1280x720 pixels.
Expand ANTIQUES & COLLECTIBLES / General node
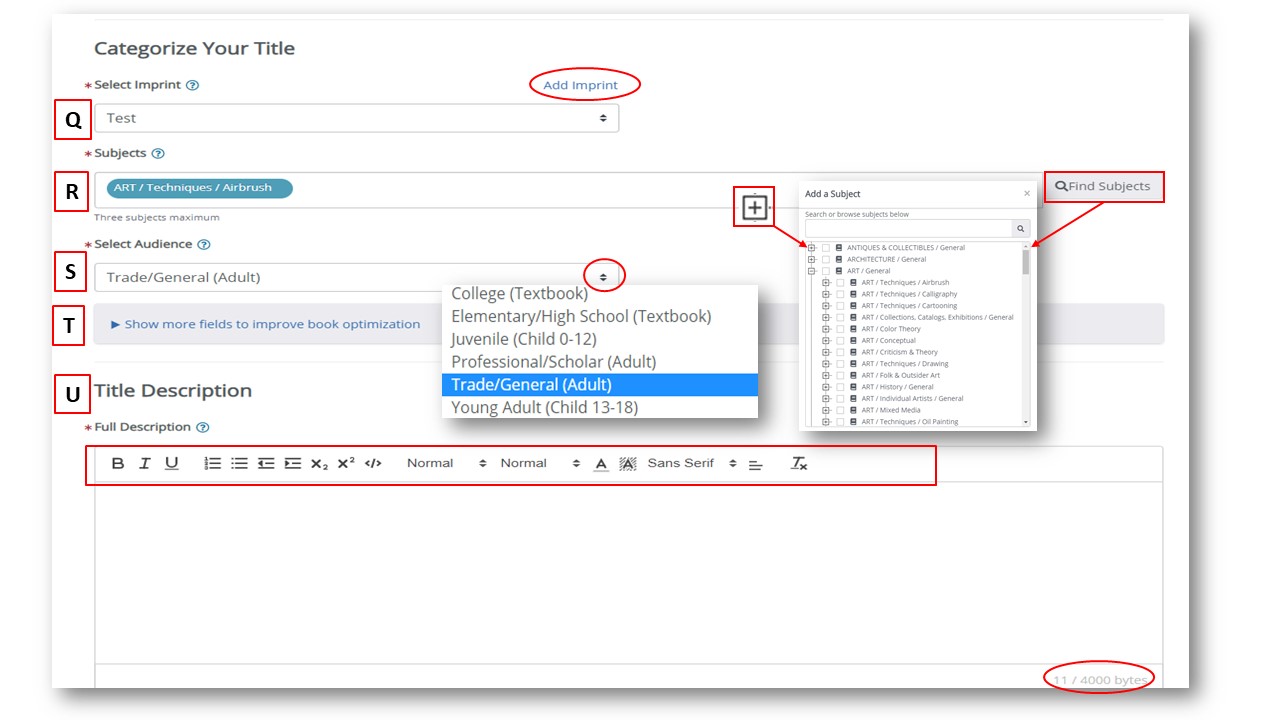tap(812, 248)
